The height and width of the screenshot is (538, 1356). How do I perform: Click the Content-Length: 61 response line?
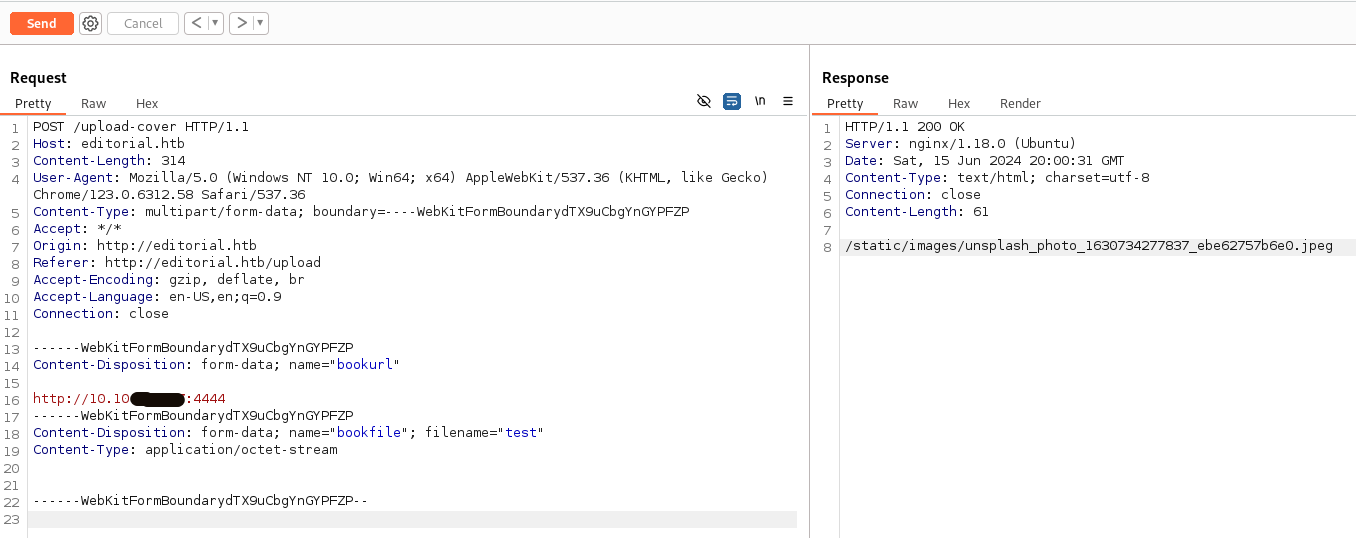pos(917,212)
